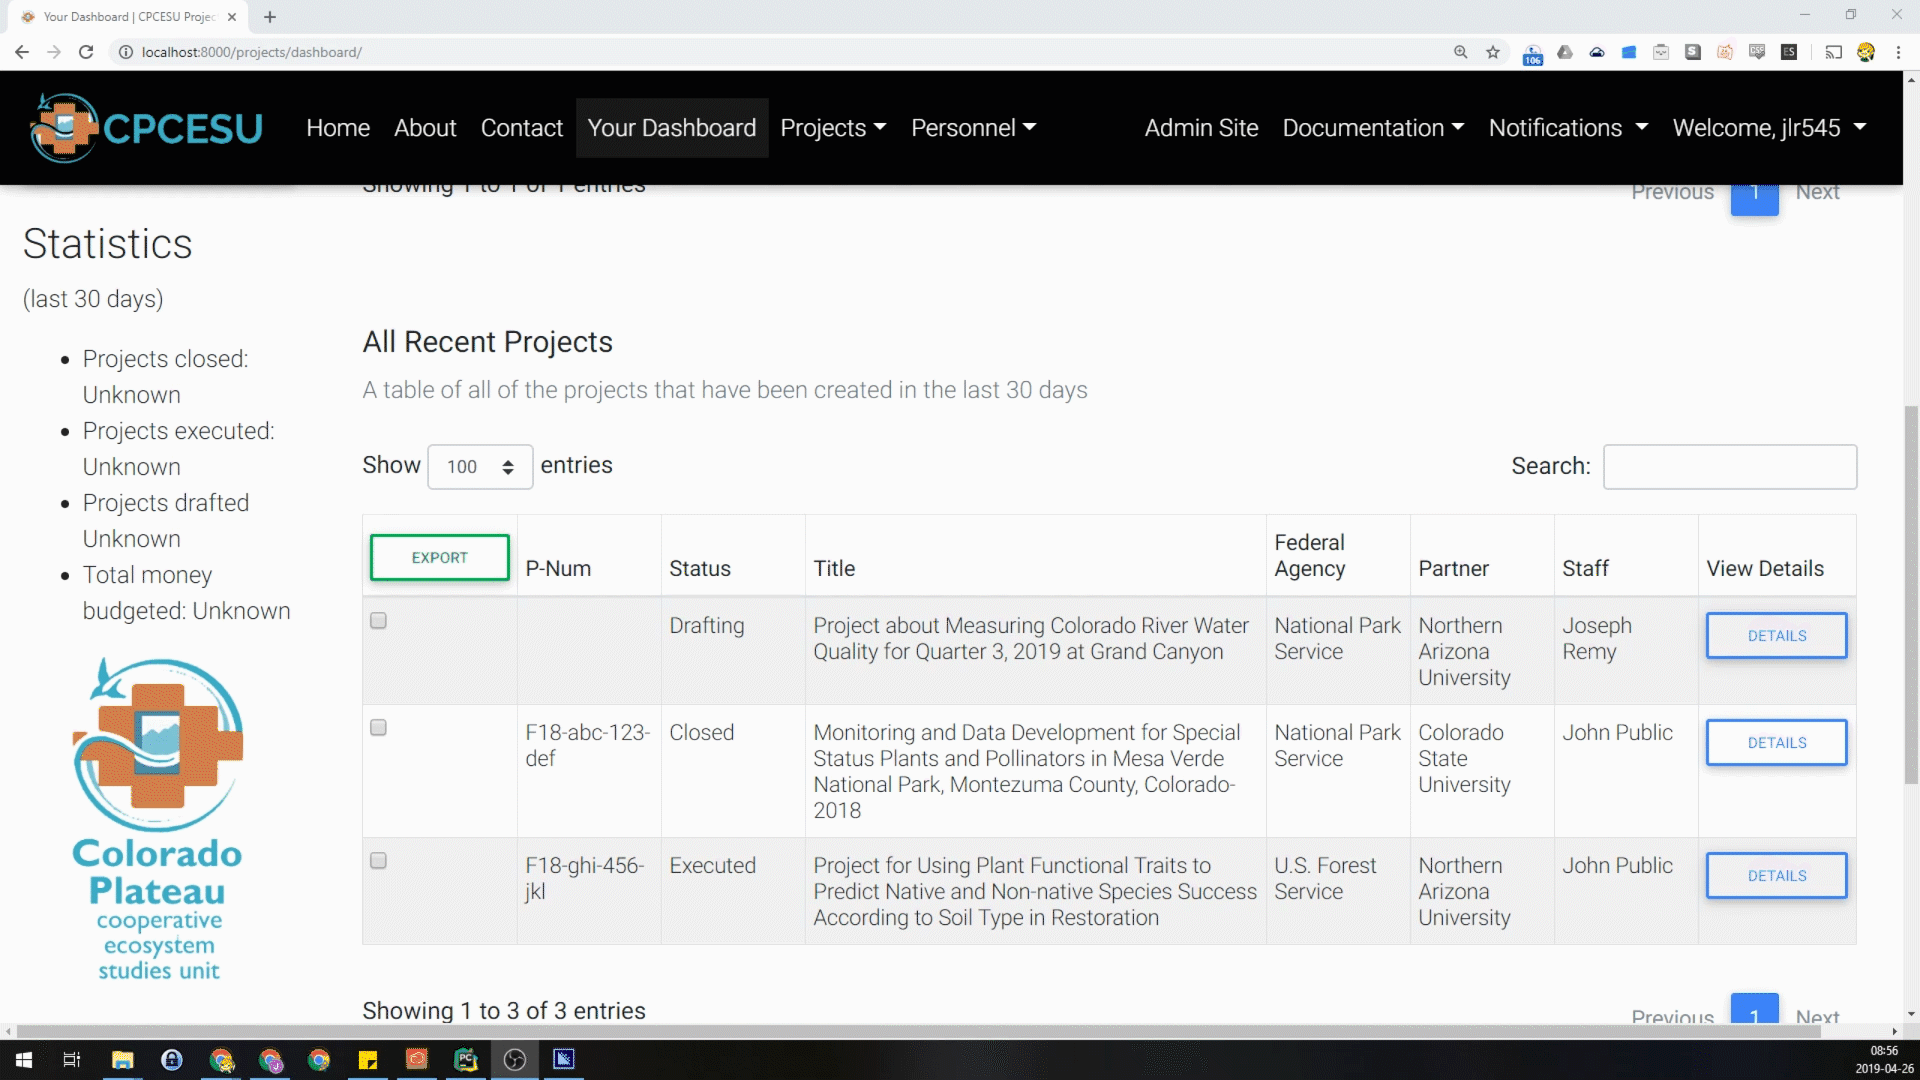Open the Contact page
This screenshot has width=1920, height=1080.
[x=522, y=128]
